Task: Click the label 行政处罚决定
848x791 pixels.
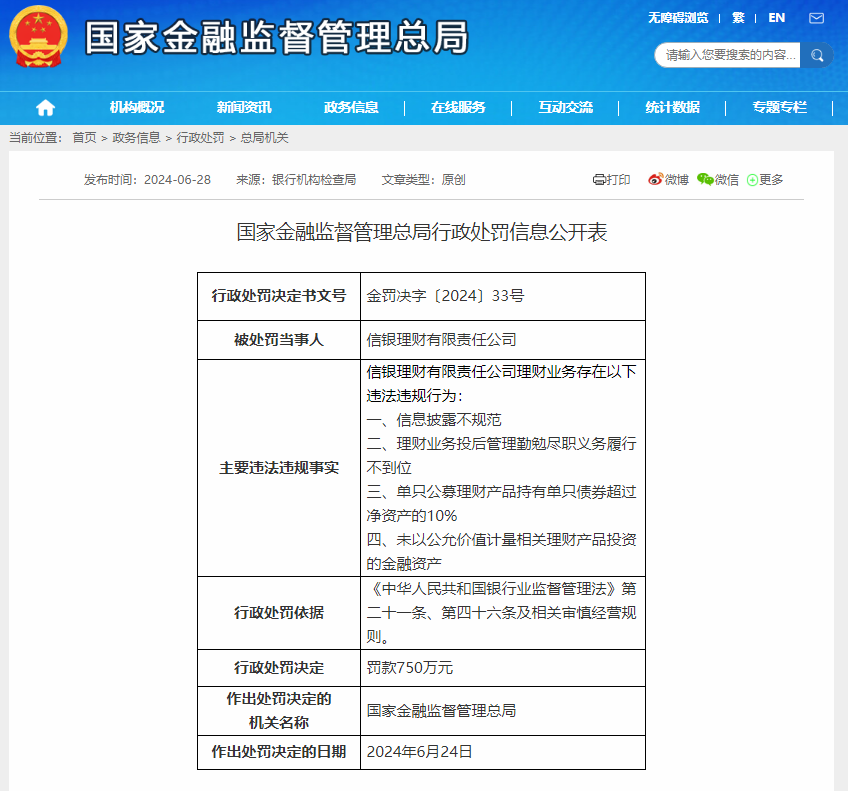Action: 279,668
